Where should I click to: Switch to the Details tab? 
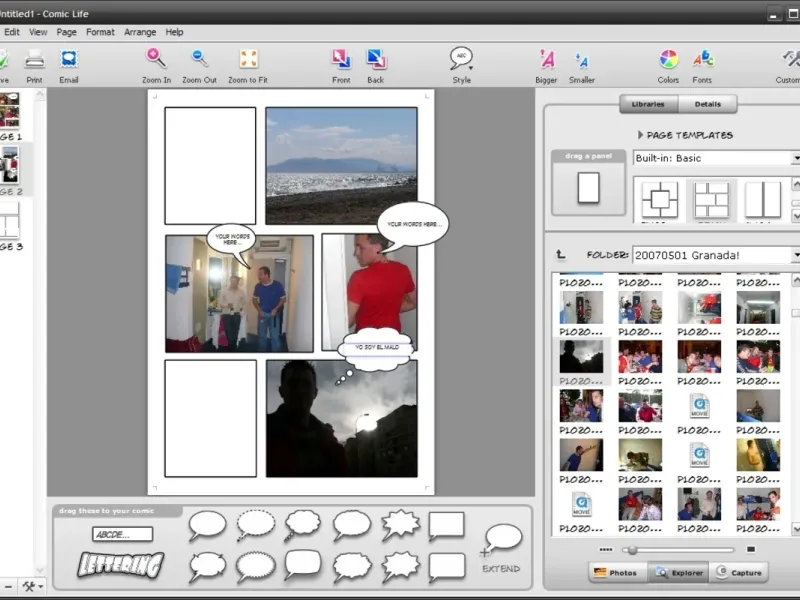coord(708,104)
